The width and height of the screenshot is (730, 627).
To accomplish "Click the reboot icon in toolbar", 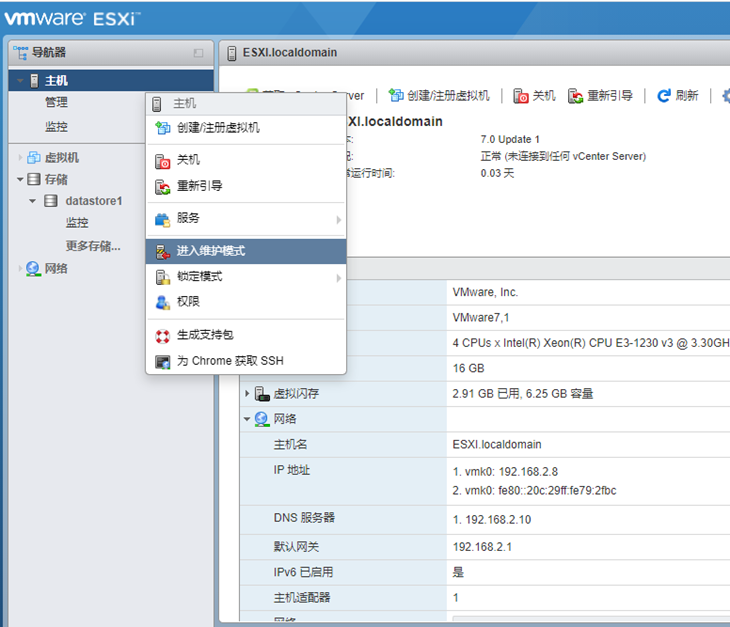I will coord(575,96).
